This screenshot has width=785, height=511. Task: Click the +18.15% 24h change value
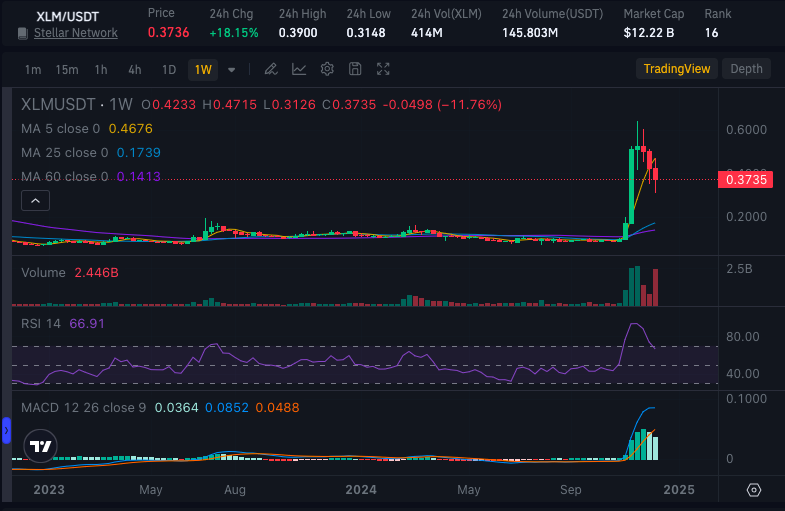234,33
